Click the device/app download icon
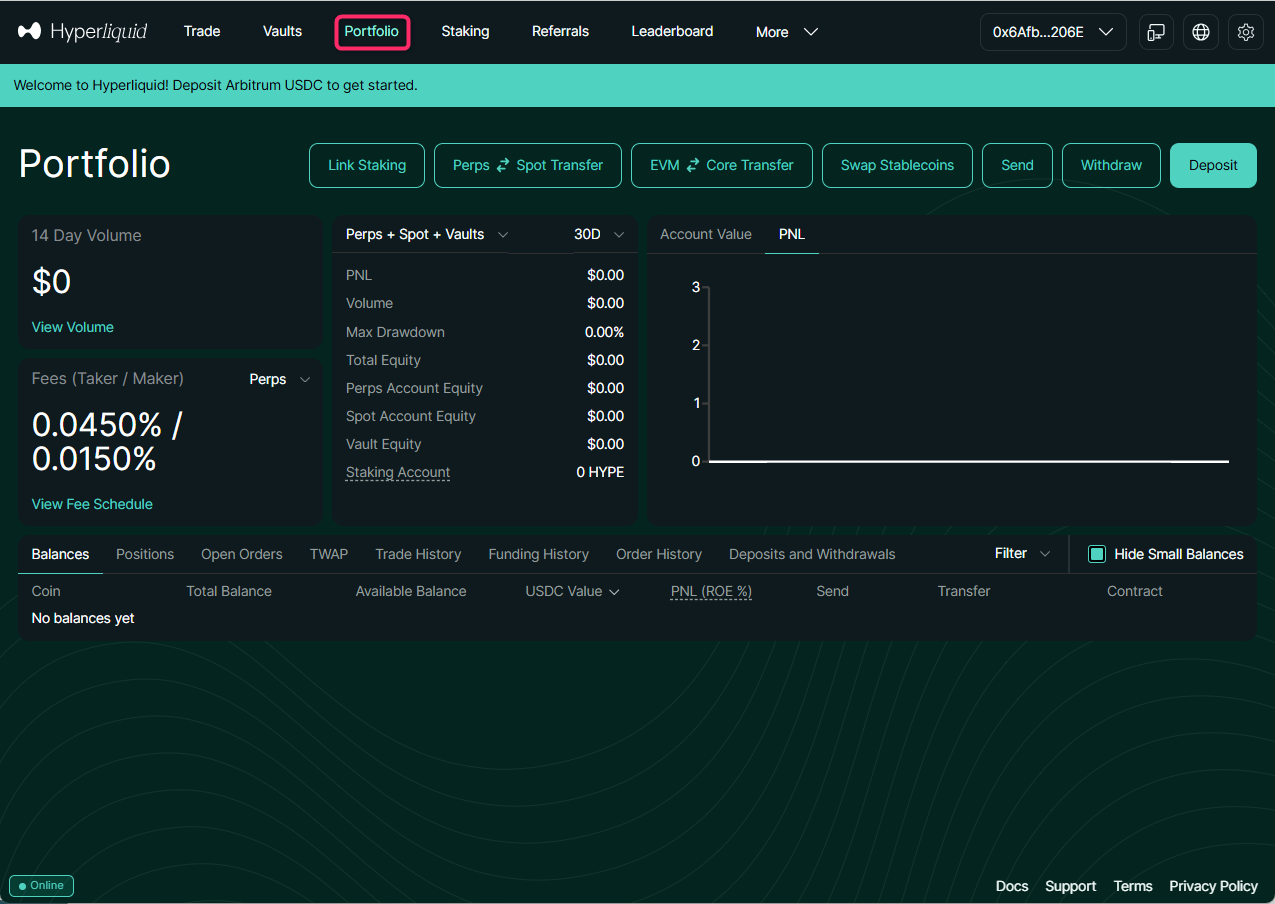The height and width of the screenshot is (904, 1275). (1156, 32)
